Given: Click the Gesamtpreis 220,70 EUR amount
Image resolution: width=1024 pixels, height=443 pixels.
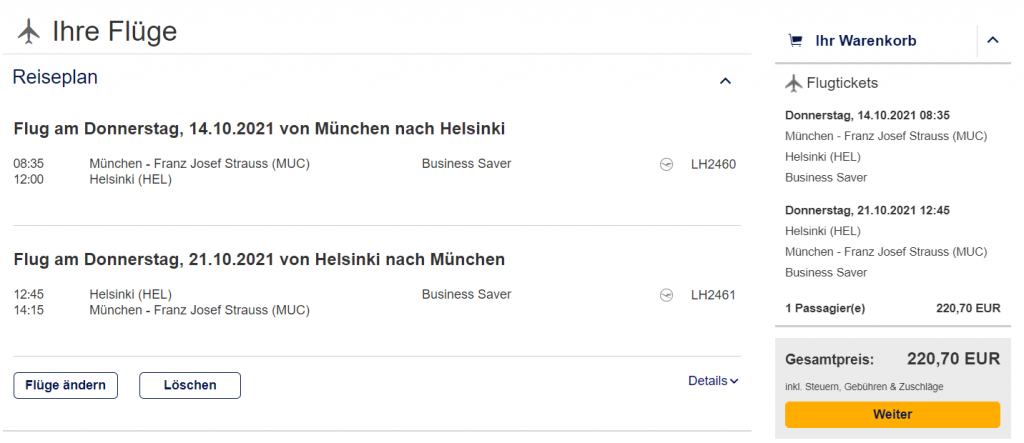Looking at the screenshot, I should [953, 359].
